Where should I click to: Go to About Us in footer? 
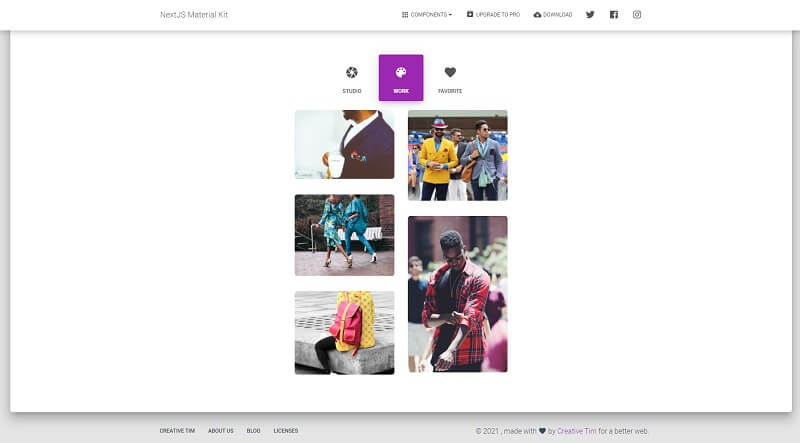point(221,431)
